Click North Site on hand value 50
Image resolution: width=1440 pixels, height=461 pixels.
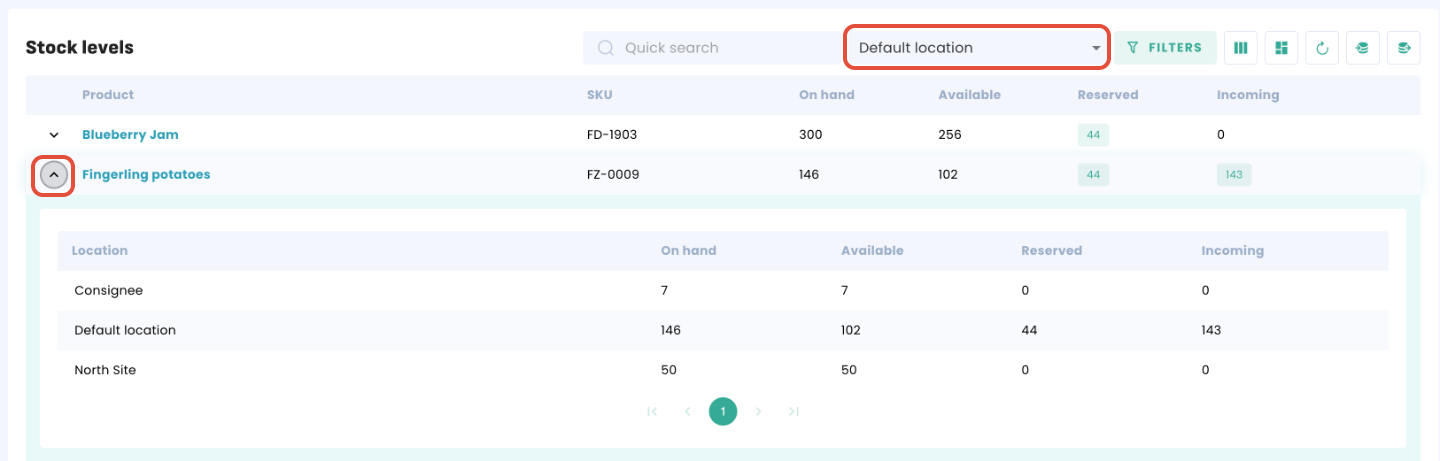(669, 370)
